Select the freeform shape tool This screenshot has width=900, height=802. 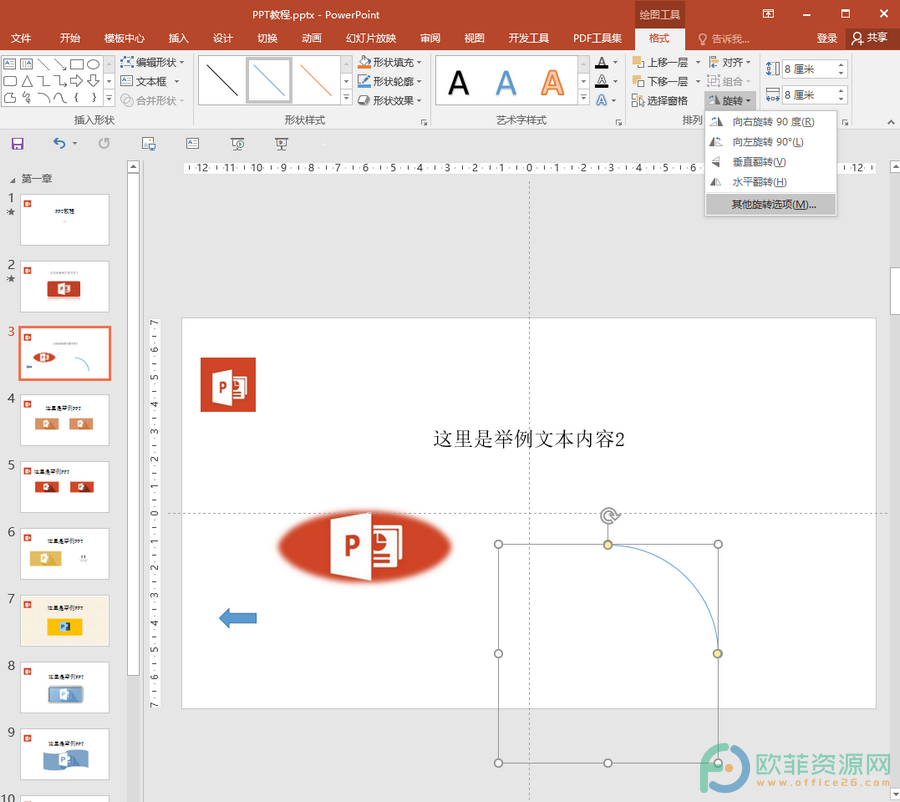[x=10, y=98]
